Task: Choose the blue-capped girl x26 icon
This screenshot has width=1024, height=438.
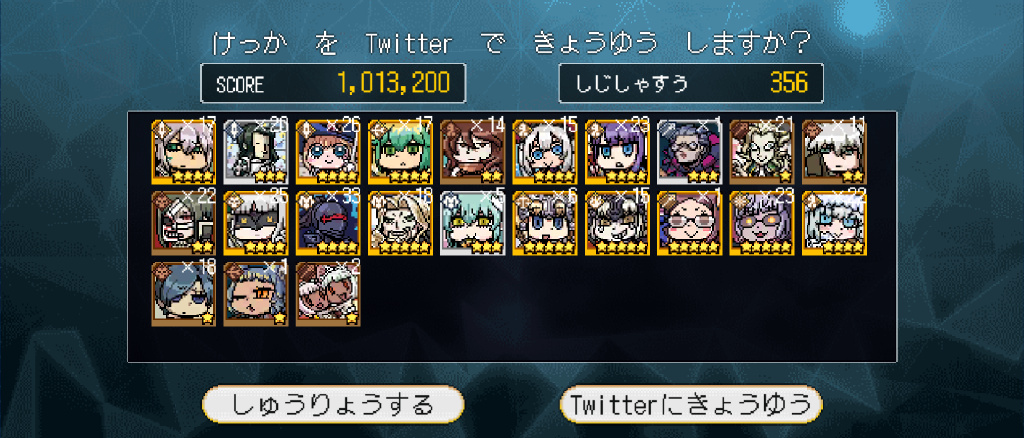Action: pyautogui.click(x=328, y=151)
